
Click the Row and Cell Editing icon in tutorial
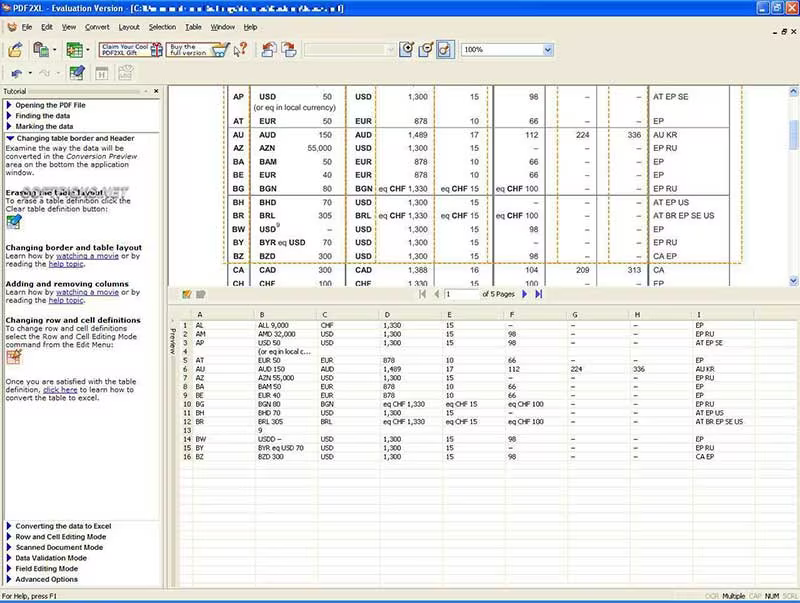click(14, 357)
